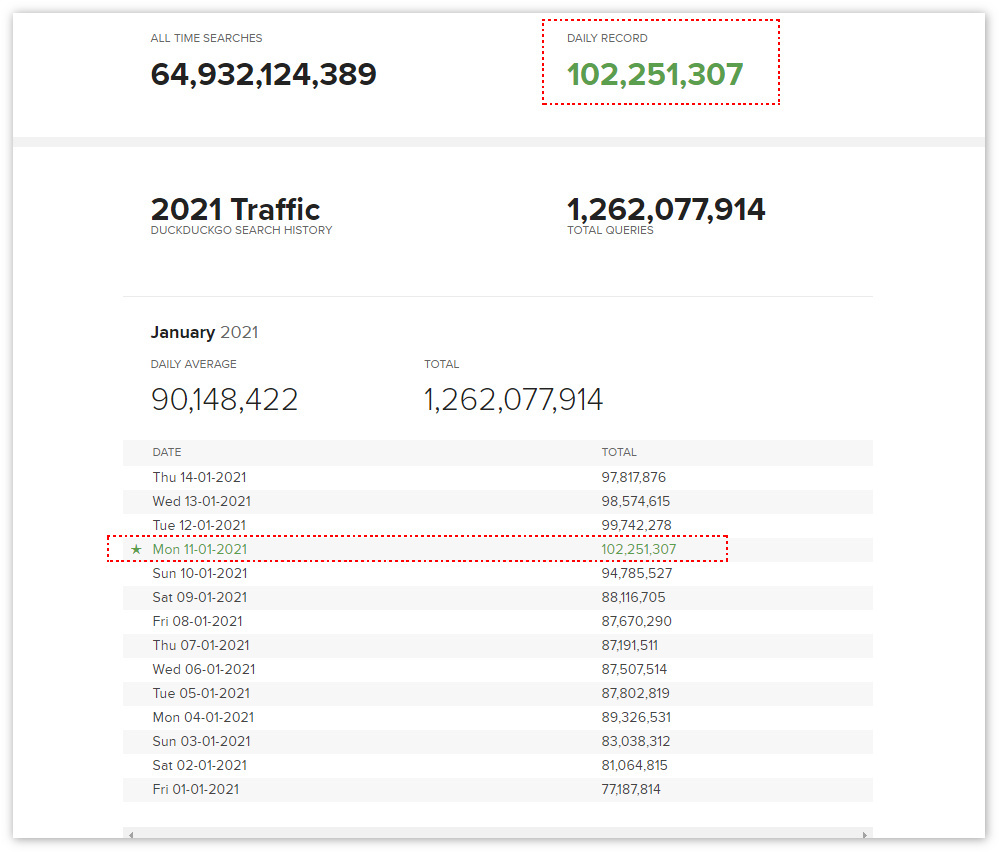Viewport: 999px width, 852px height.
Task: Click the green 102,251,307 total in the table
Action: 639,550
